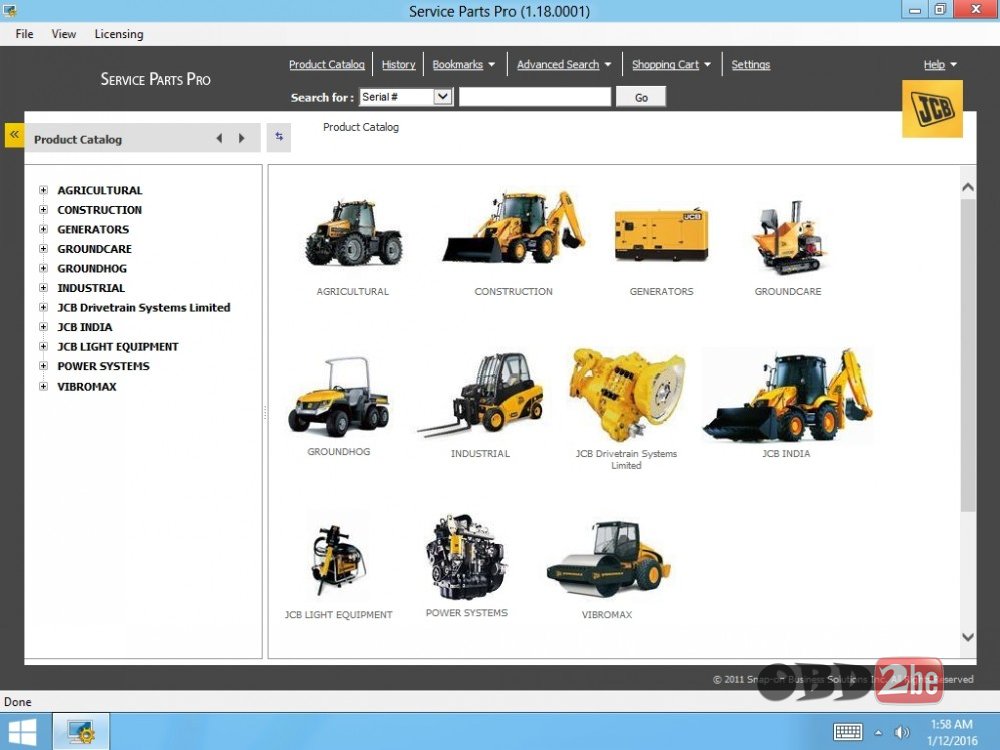The height and width of the screenshot is (750, 1000).
Task: Open the AGRICULTURAL tractor thumbnail
Action: click(x=353, y=232)
